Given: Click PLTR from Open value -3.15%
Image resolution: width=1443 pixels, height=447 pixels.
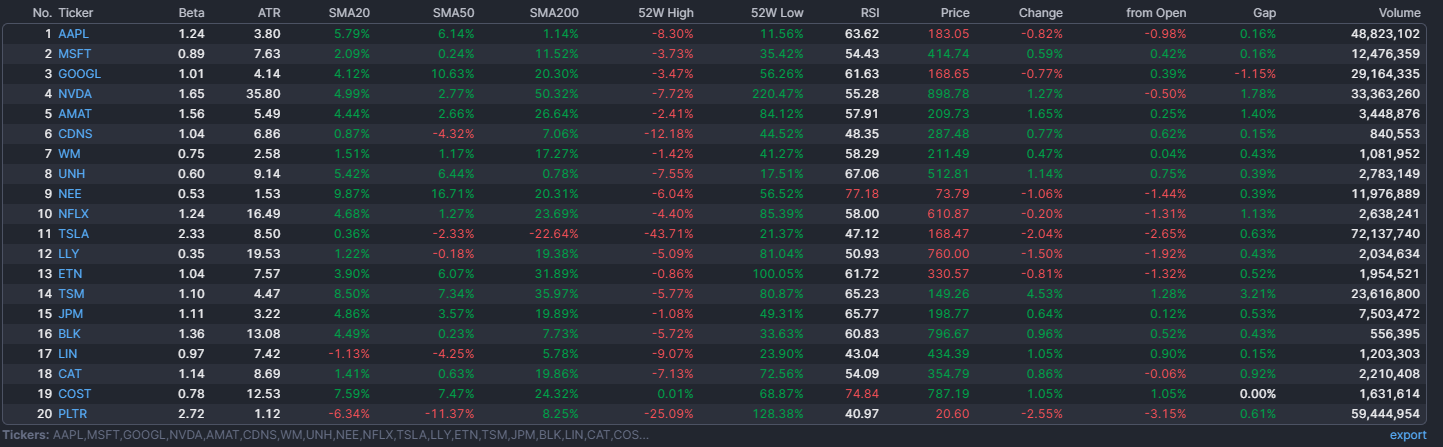Looking at the screenshot, I should pos(1167,414).
